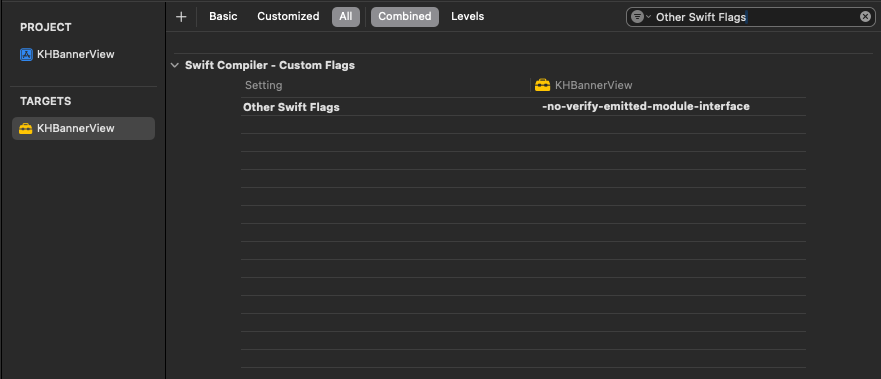Click the Swift Compiler - Custom Flags heading

270,65
